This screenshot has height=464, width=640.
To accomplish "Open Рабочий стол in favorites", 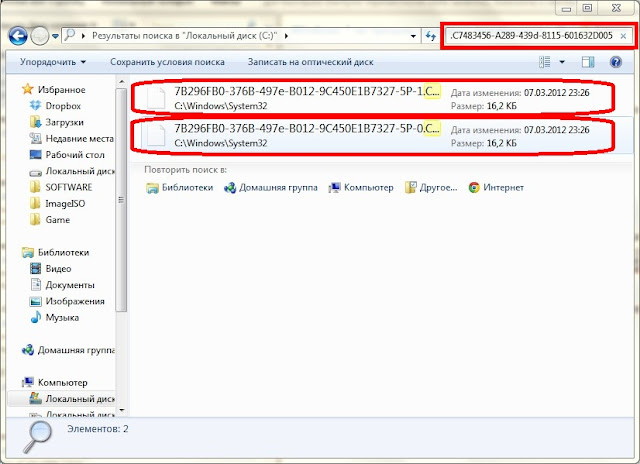I will [67, 155].
